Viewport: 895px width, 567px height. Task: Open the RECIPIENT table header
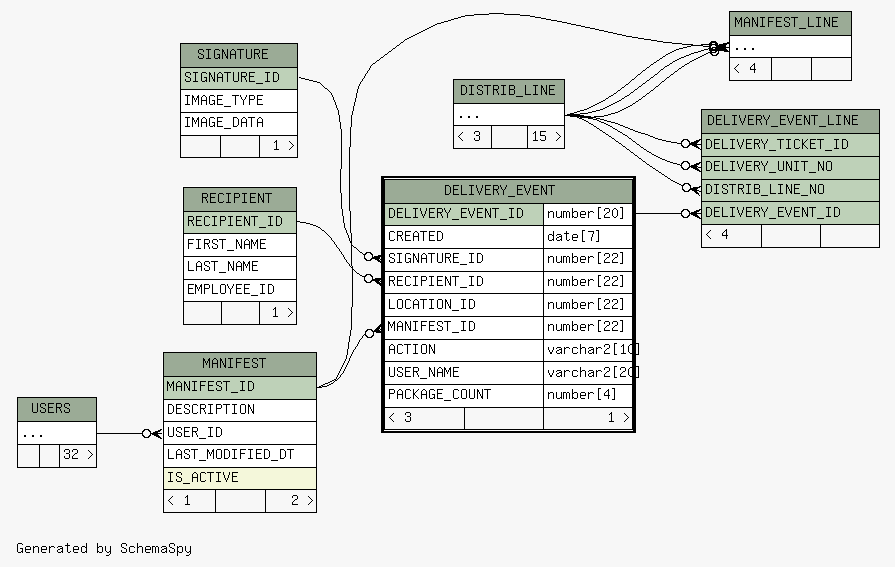[x=240, y=199]
